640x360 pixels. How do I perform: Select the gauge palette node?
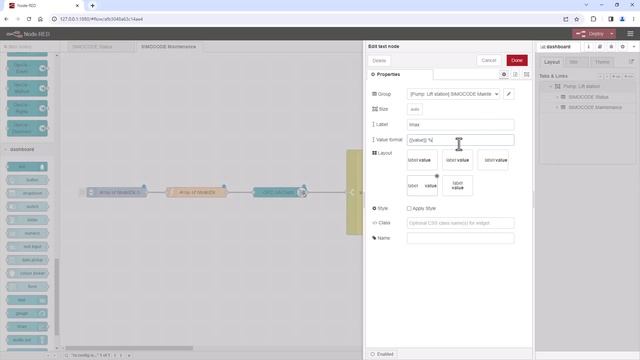click(x=28, y=313)
